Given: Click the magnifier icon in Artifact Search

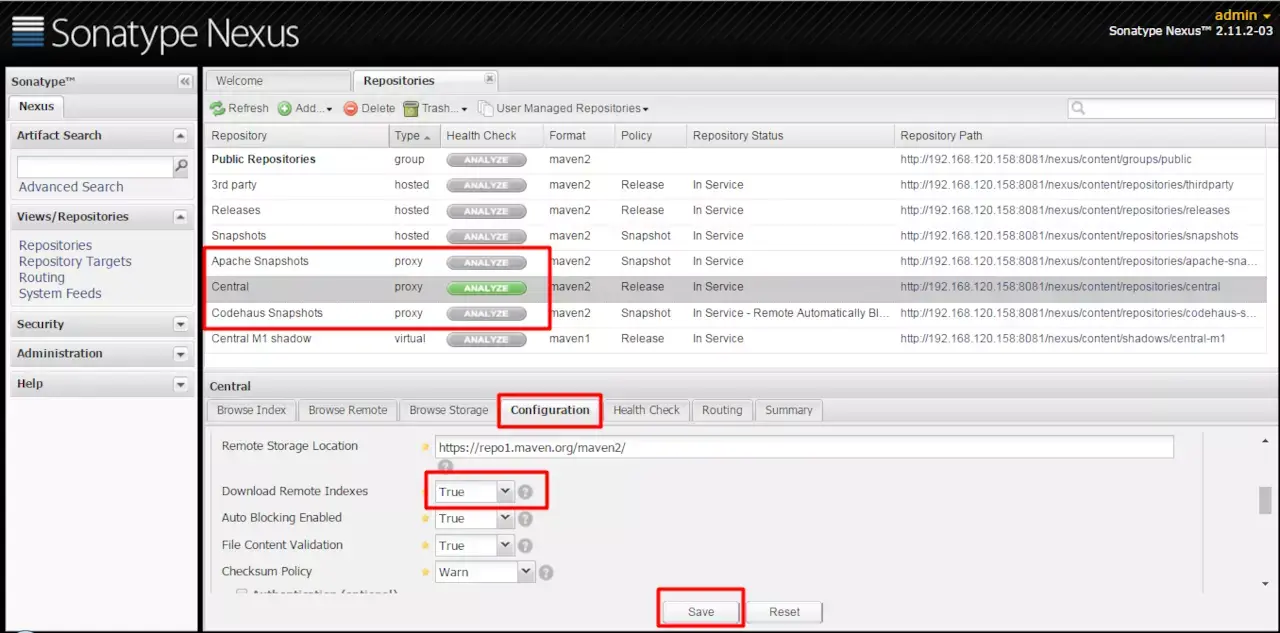Looking at the screenshot, I should click(181, 166).
